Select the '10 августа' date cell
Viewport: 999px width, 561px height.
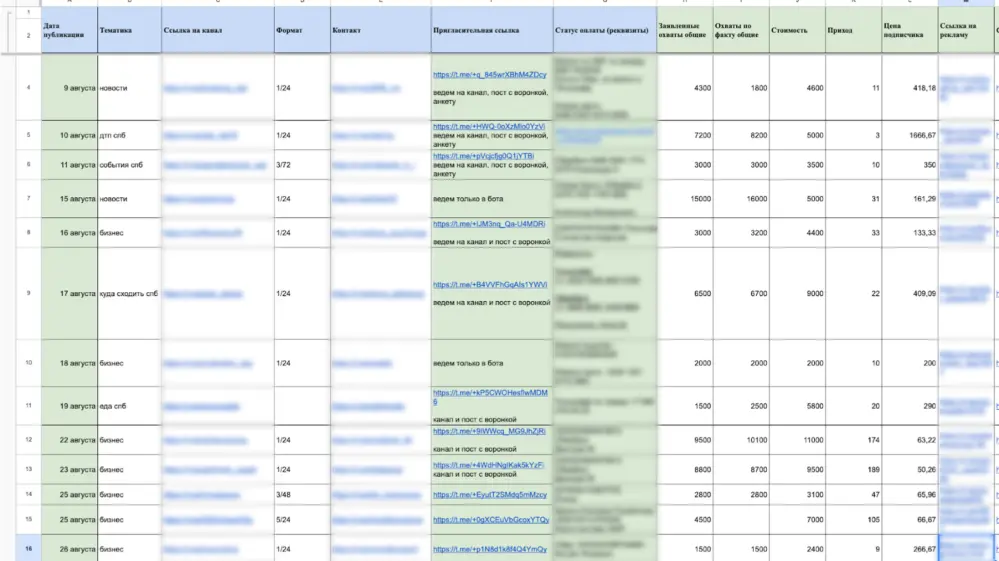(x=69, y=135)
